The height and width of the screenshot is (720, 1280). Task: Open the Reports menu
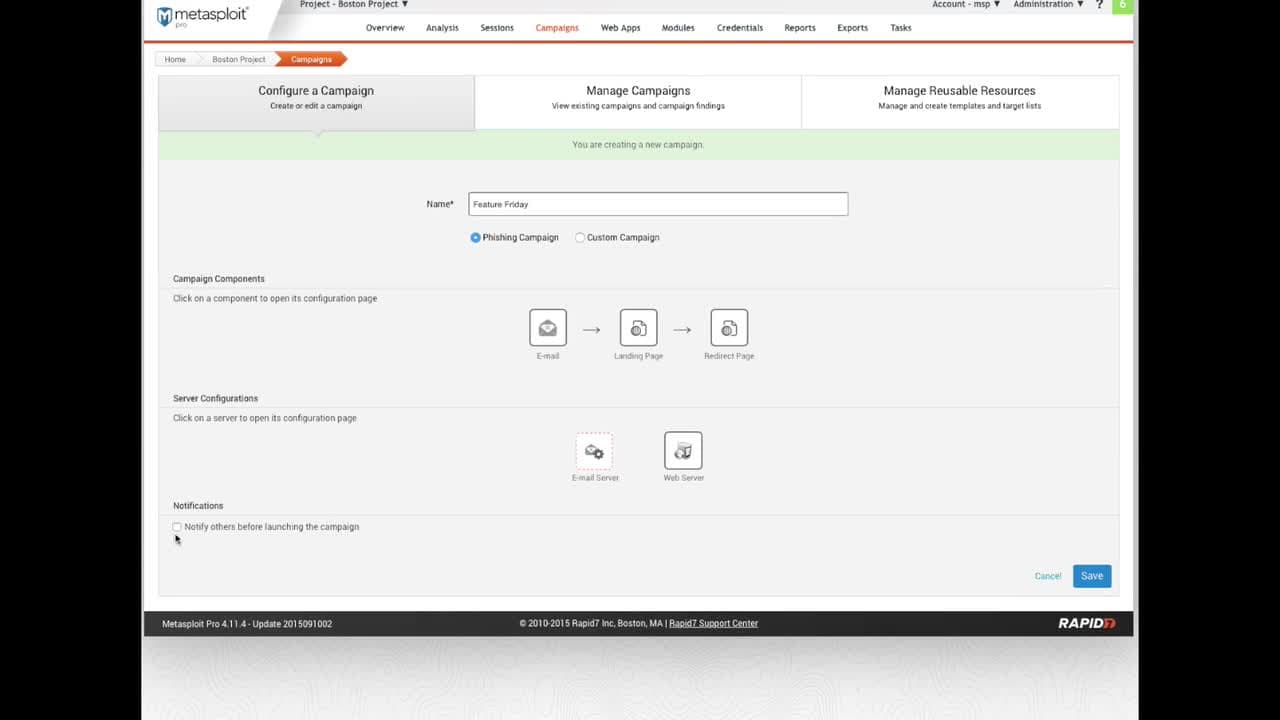(x=800, y=28)
